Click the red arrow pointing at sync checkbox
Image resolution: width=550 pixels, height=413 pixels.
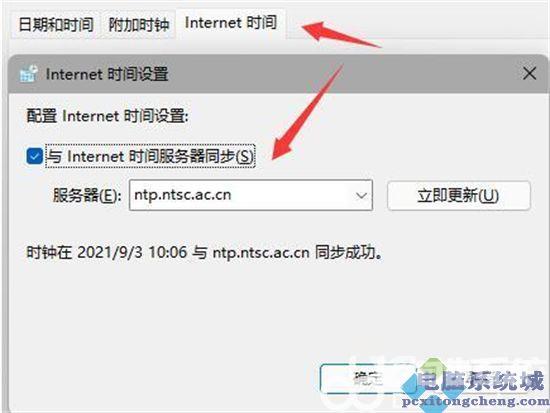(308, 112)
